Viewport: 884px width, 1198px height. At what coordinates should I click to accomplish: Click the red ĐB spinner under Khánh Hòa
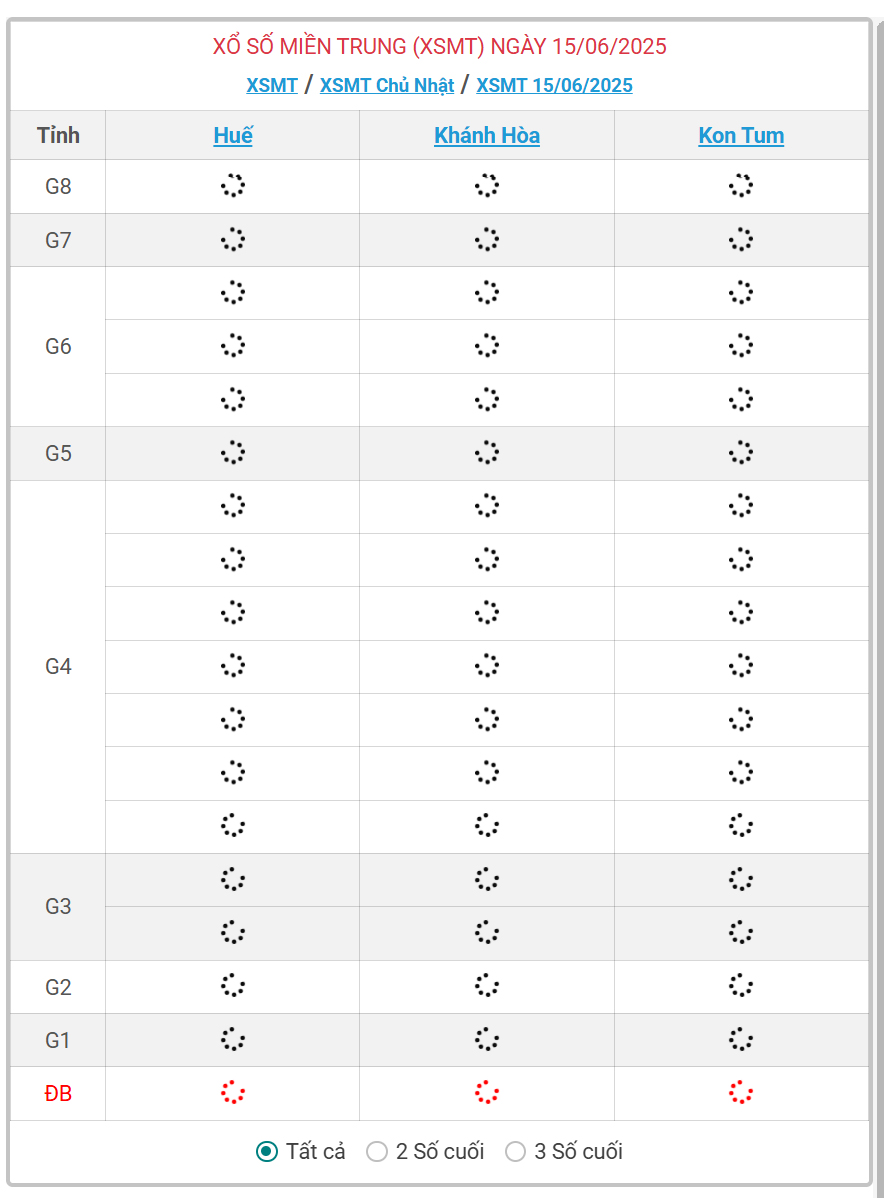coord(487,1093)
